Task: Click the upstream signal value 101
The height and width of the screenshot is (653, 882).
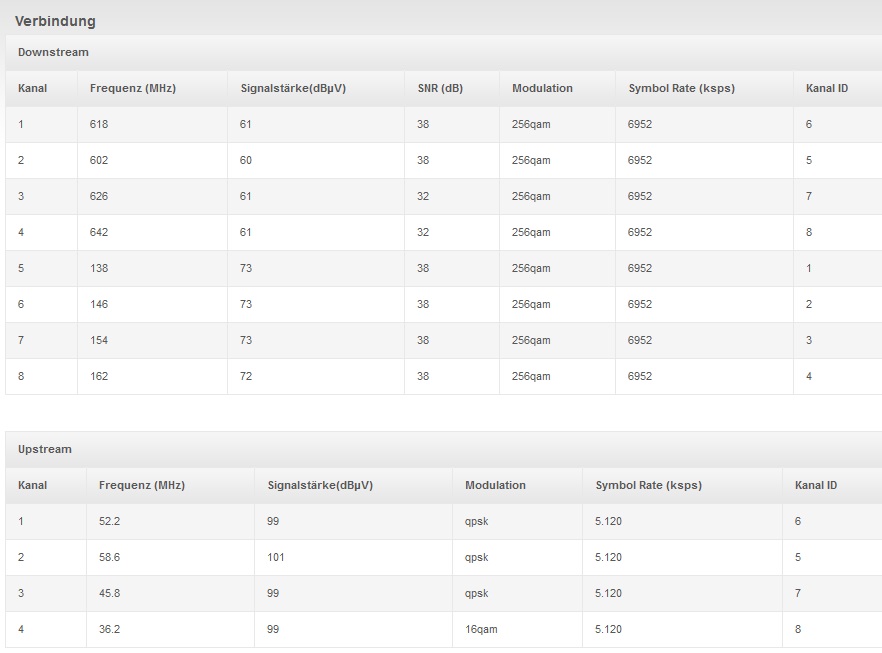Action: pos(276,557)
